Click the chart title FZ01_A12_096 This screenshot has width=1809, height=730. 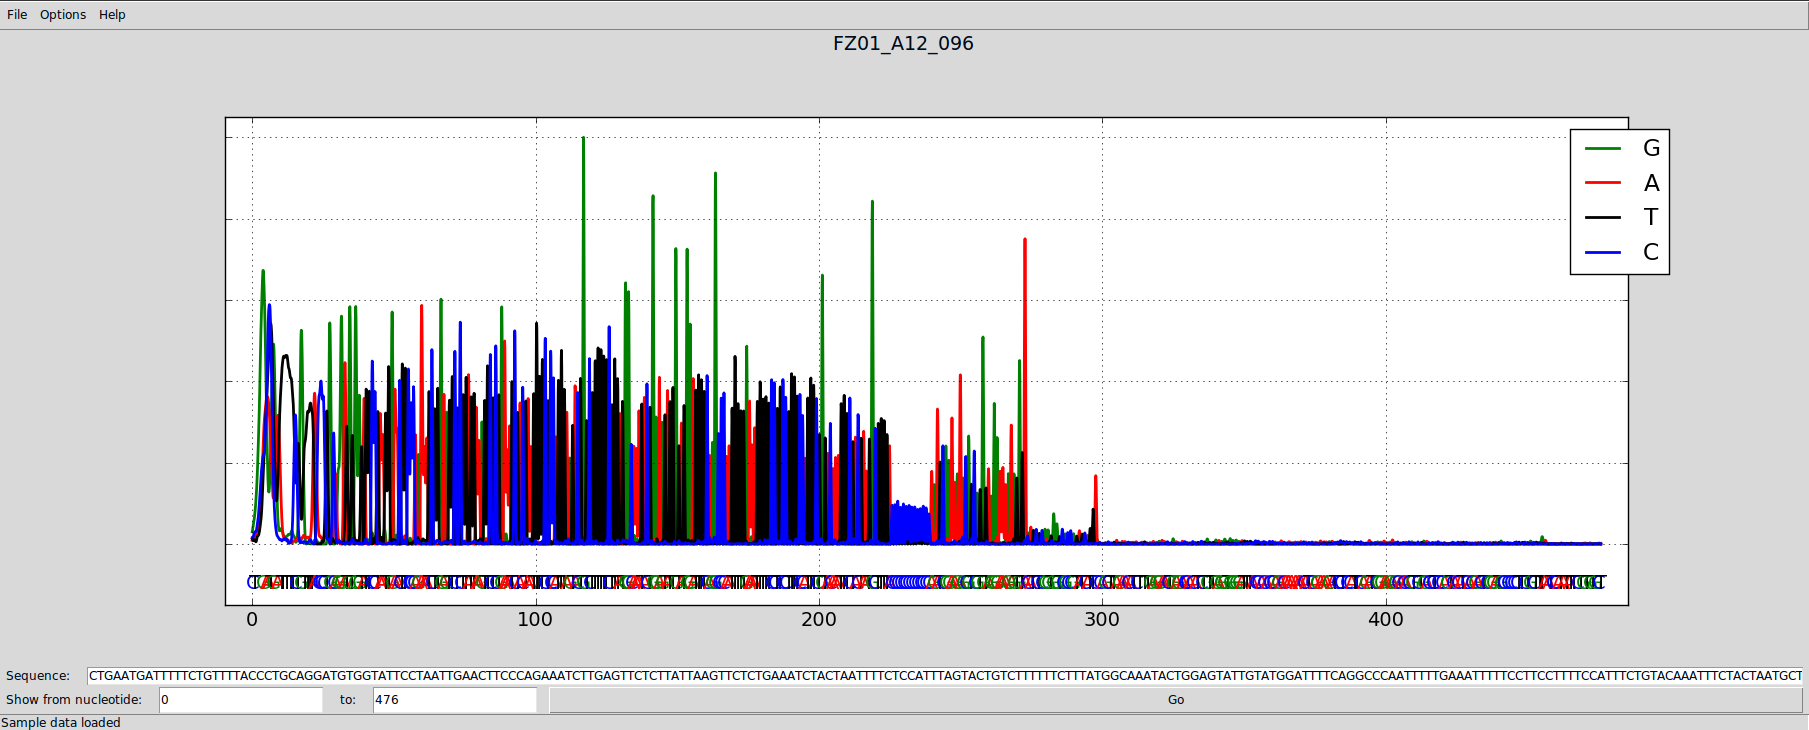(903, 44)
